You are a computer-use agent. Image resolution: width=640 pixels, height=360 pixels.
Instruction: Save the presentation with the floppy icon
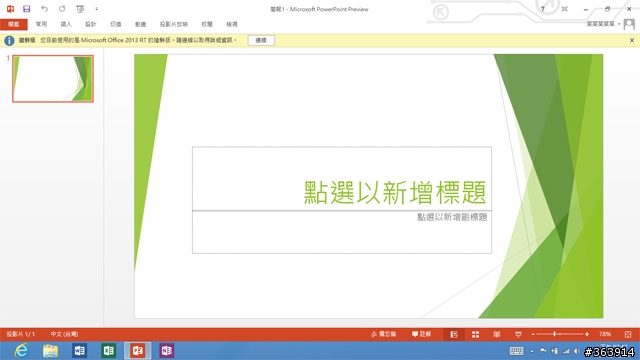click(x=27, y=9)
